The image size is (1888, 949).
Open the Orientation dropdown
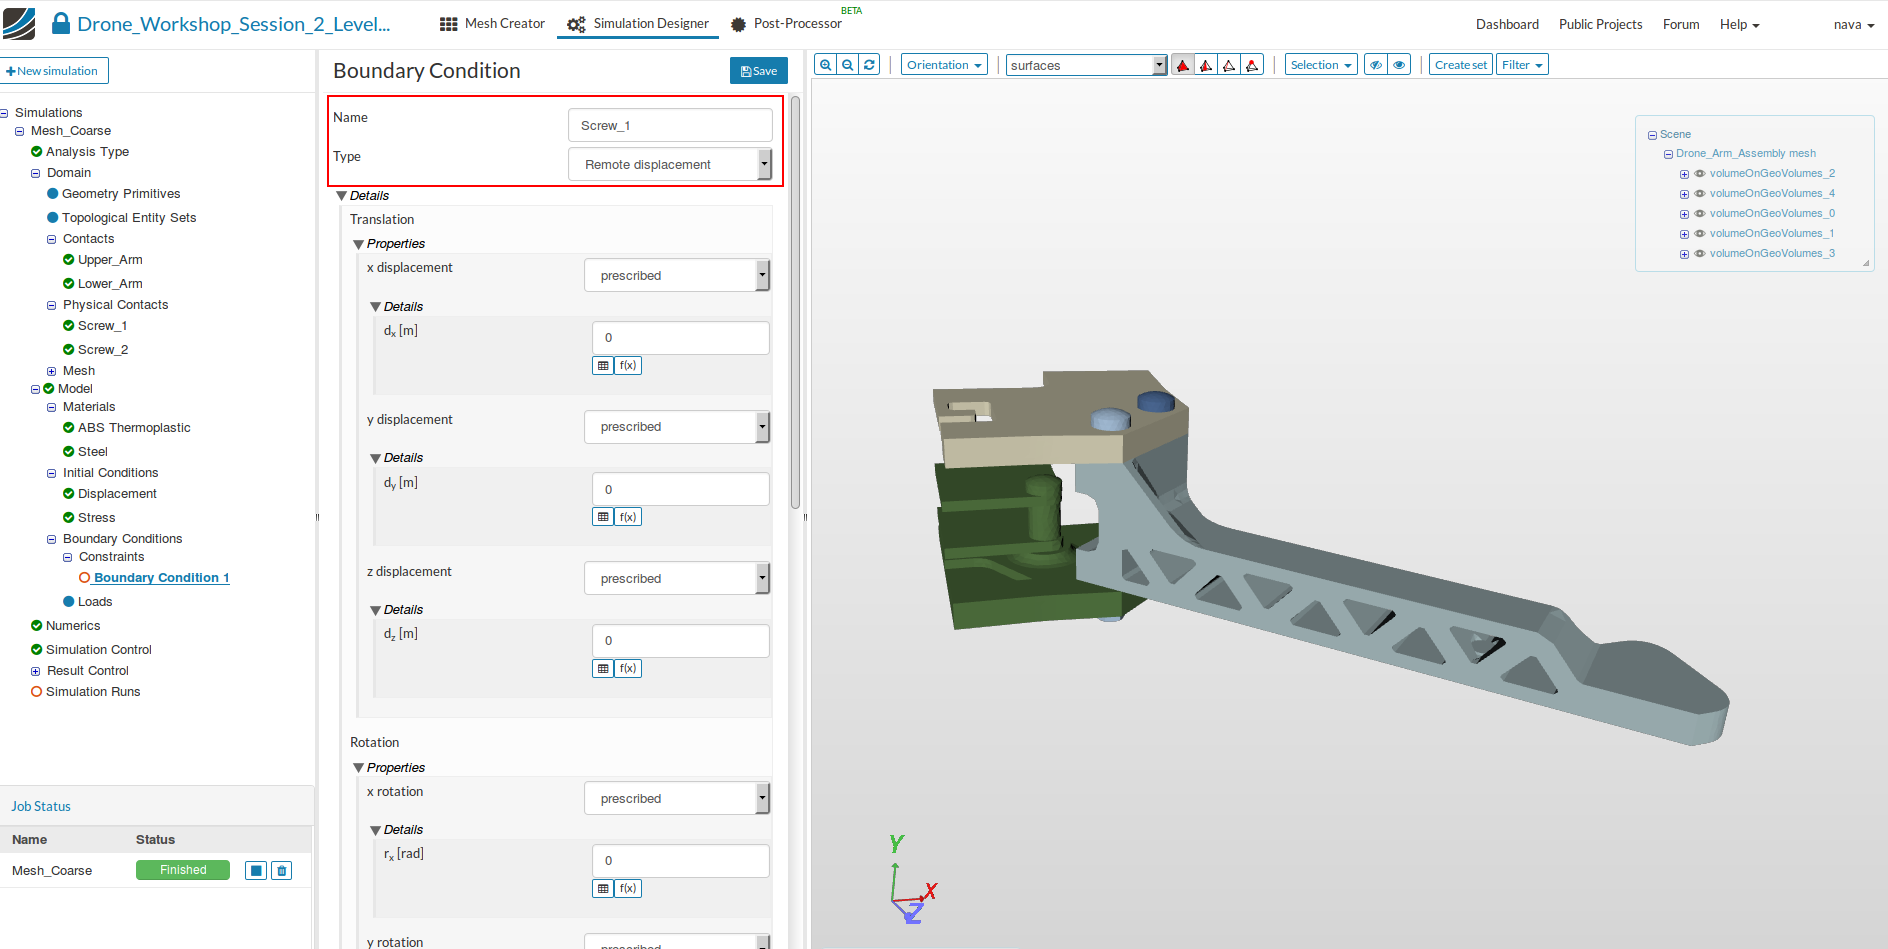point(943,65)
